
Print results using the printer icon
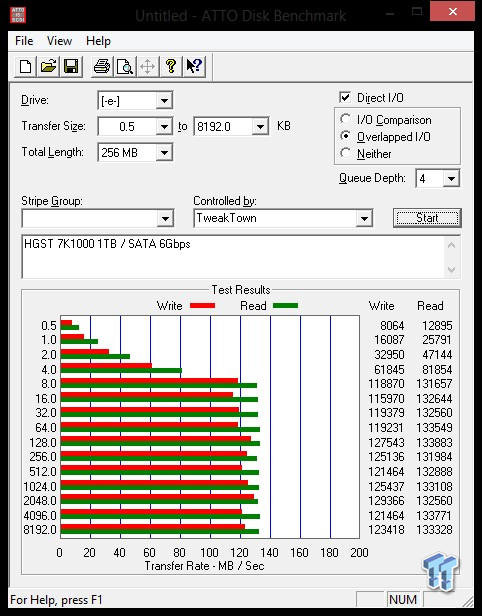(102, 66)
